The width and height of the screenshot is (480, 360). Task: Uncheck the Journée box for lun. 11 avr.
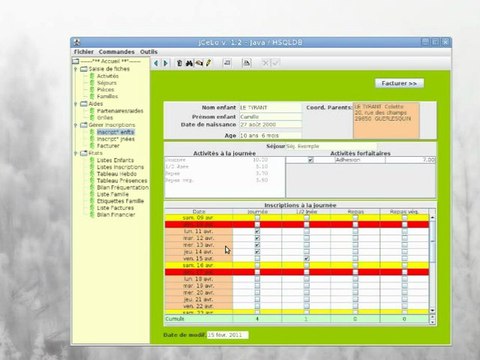[x=257, y=231]
